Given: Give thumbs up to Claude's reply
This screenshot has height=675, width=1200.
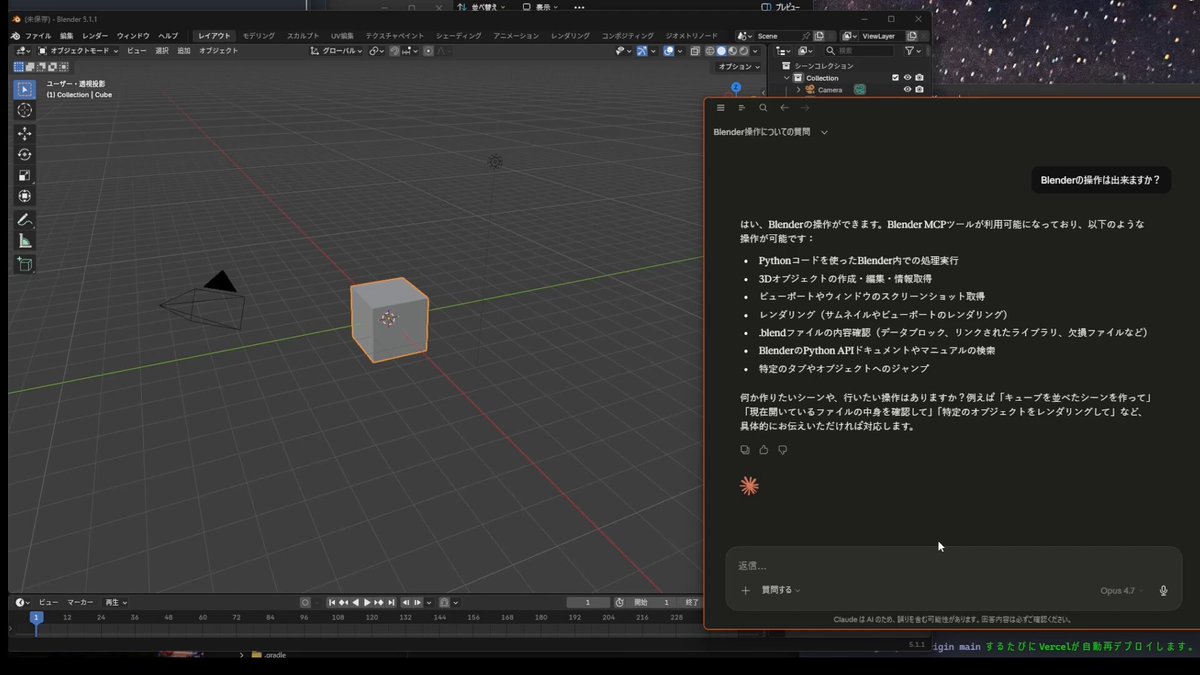Looking at the screenshot, I should [x=764, y=450].
